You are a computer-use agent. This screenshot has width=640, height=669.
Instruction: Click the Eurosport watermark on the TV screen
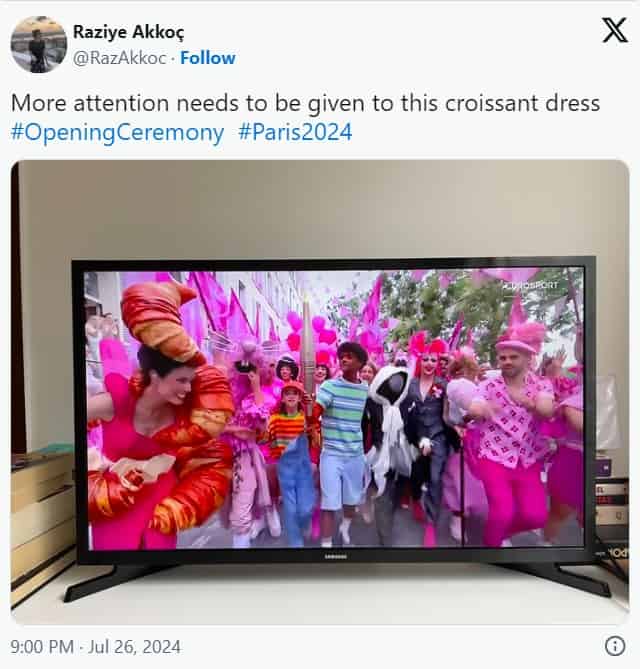[530, 285]
